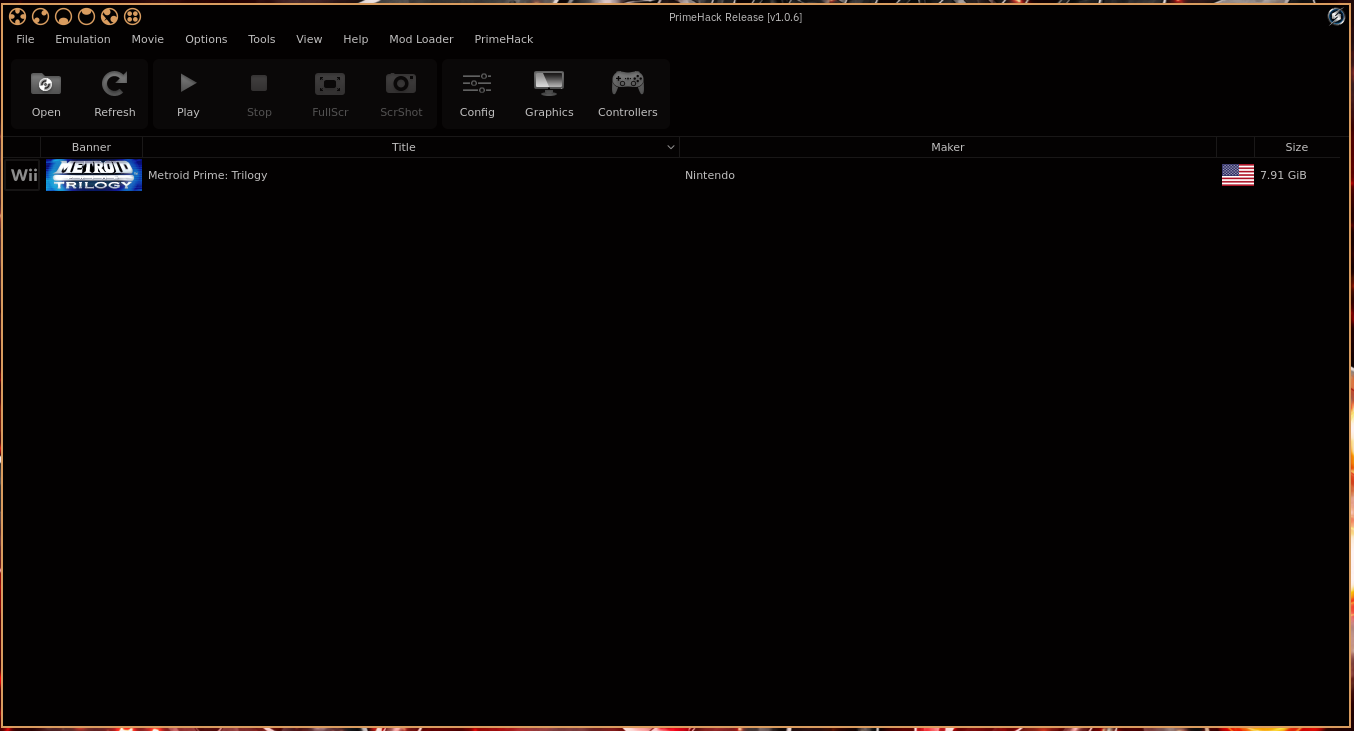Screen dimensions: 1354x731
Task: Sort the game list by the Size column
Action: click(x=1297, y=147)
